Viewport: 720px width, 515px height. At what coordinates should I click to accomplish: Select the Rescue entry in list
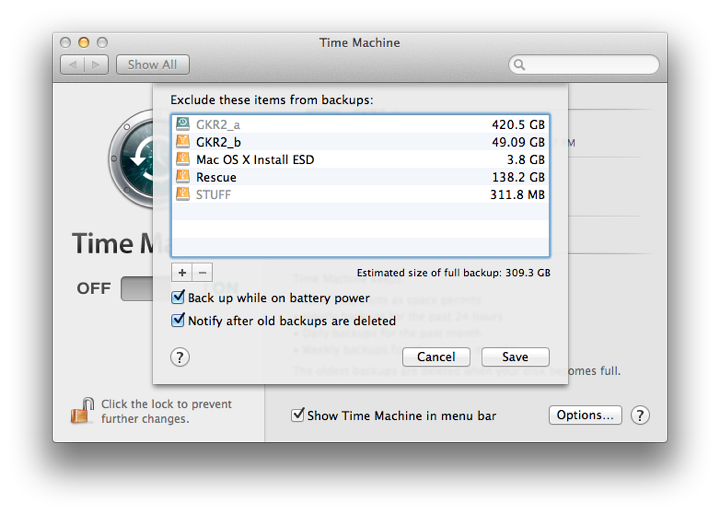point(216,177)
